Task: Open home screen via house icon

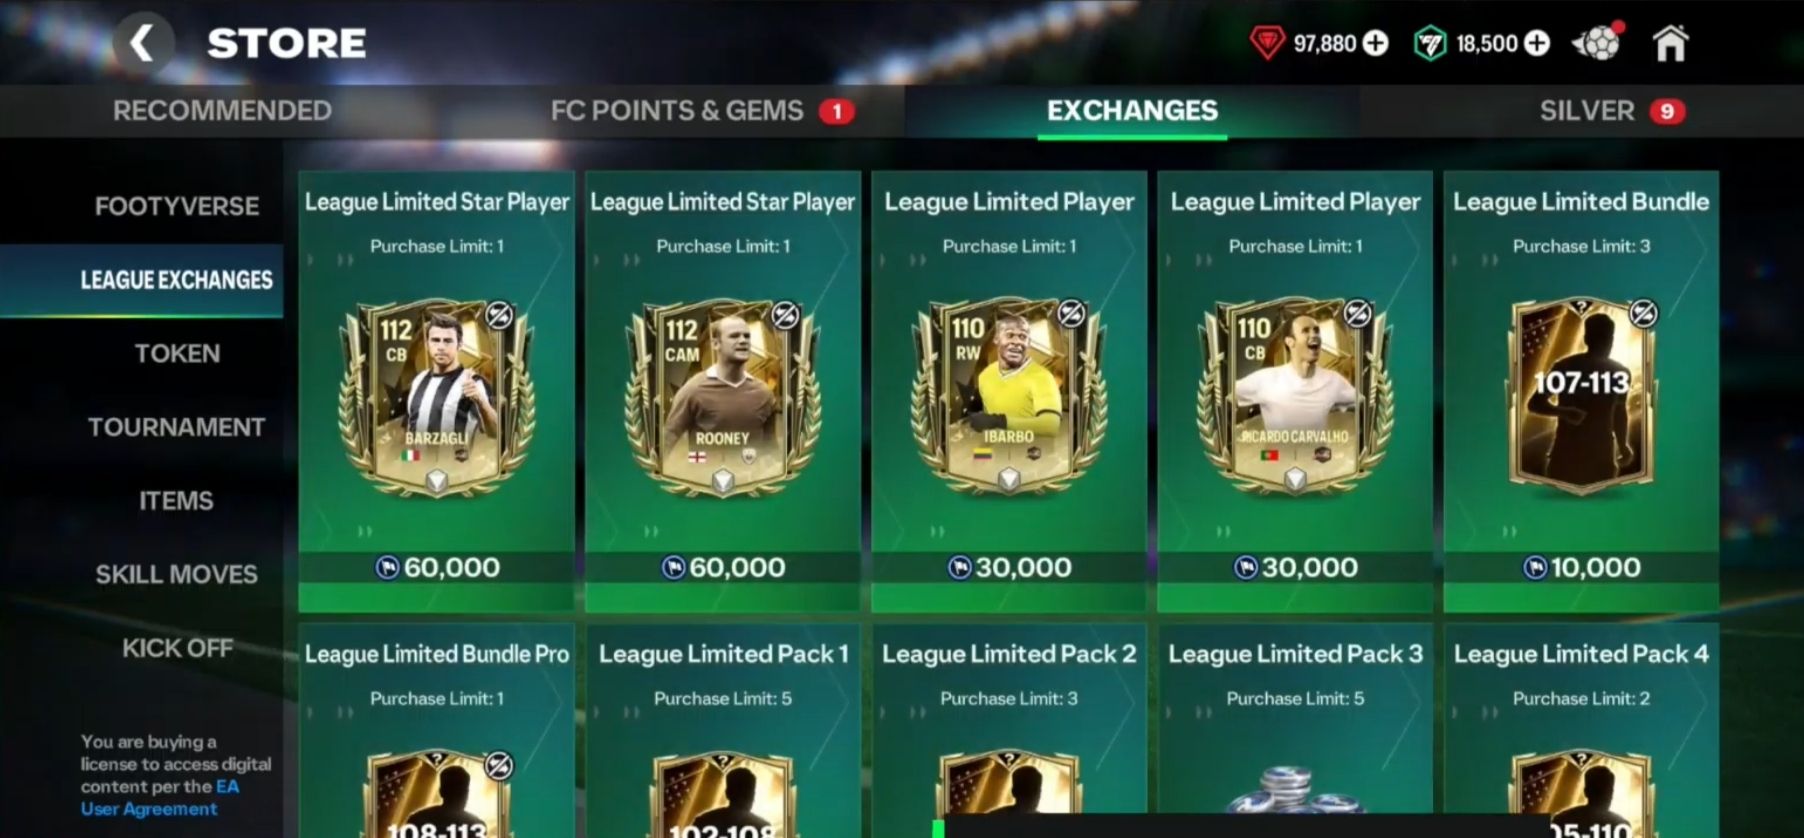Action: [x=1670, y=43]
